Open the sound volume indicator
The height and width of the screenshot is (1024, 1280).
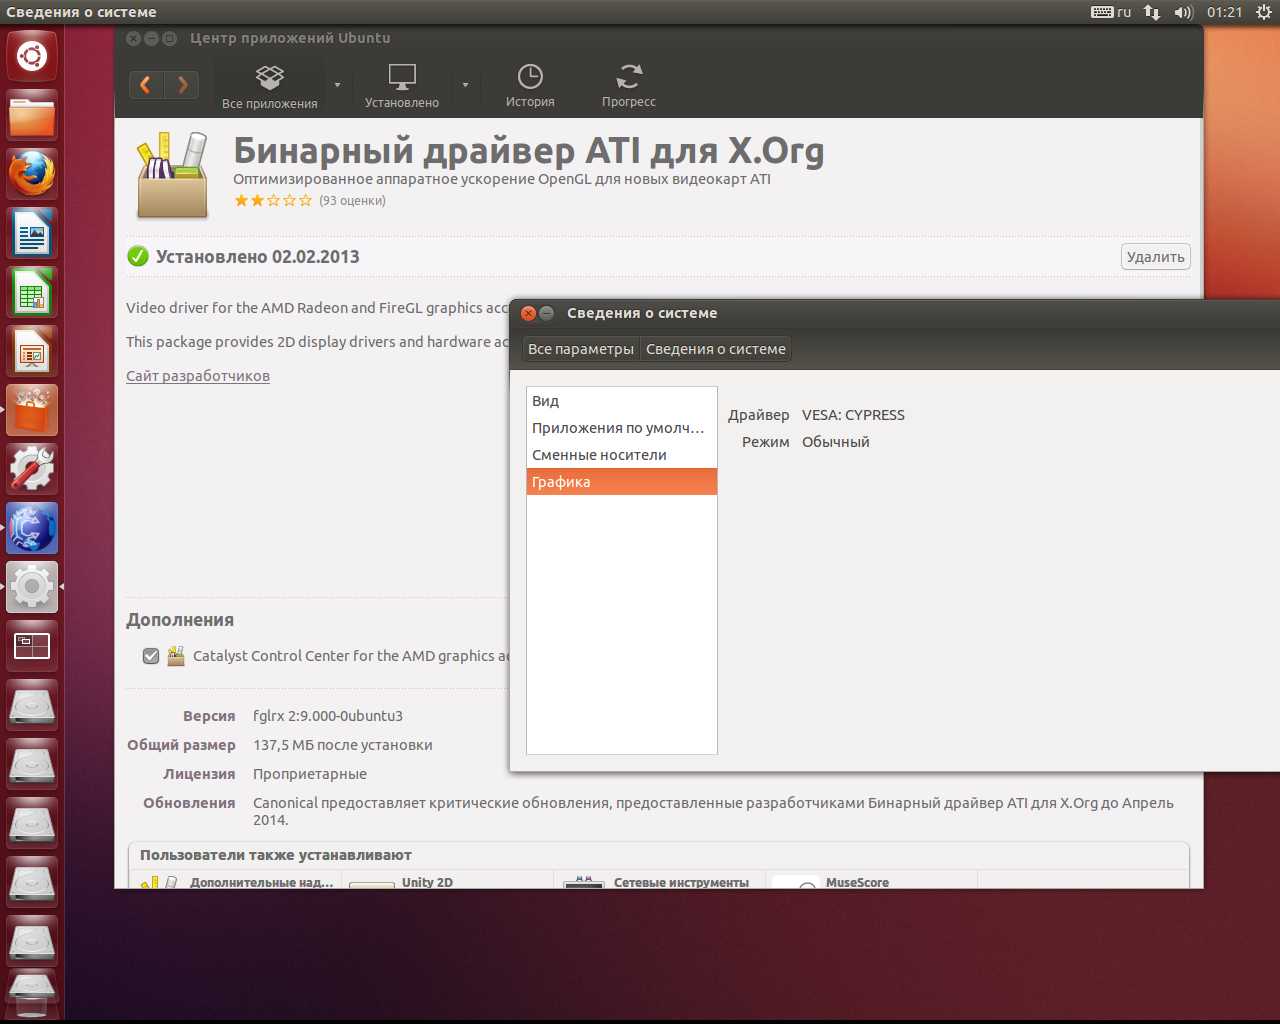point(1183,12)
